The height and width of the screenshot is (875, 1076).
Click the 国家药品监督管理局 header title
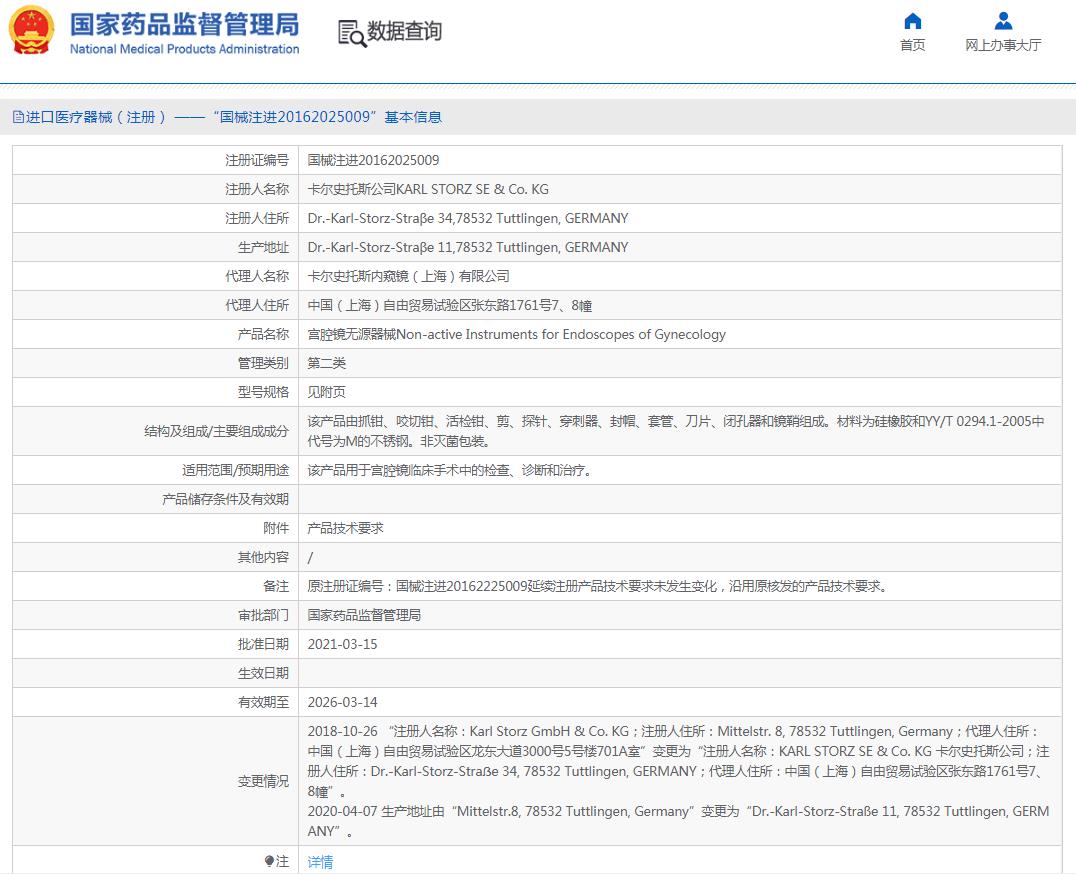185,24
